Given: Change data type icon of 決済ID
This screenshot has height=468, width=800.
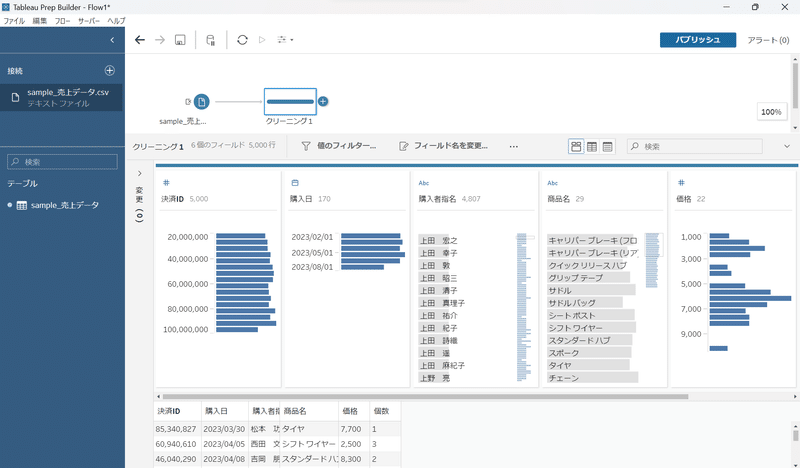Looking at the screenshot, I should tap(166, 183).
